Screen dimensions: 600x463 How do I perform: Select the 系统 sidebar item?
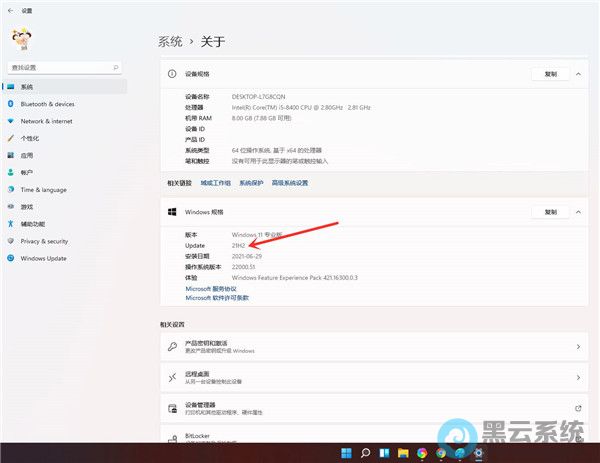[x=65, y=87]
